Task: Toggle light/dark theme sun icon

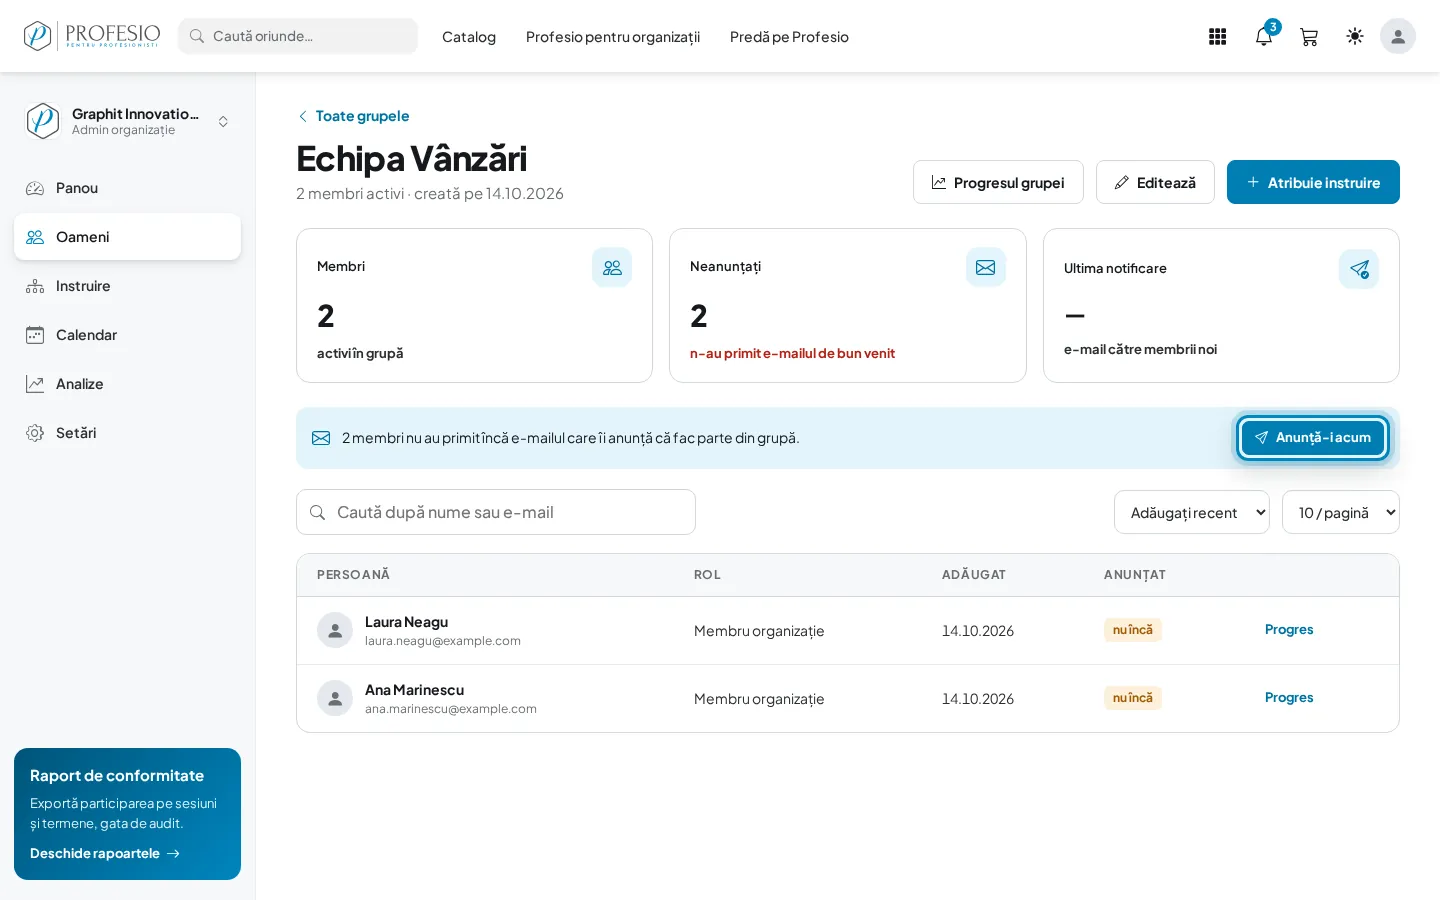Action: click(1355, 36)
